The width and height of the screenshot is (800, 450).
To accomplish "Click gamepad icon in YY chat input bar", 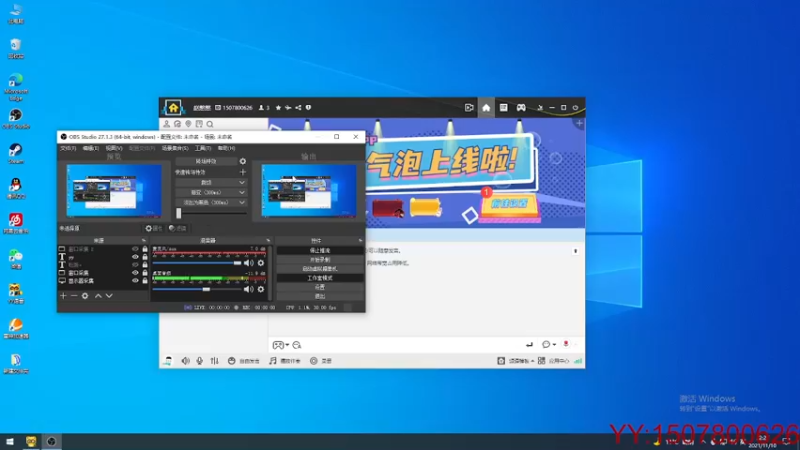I will point(278,345).
